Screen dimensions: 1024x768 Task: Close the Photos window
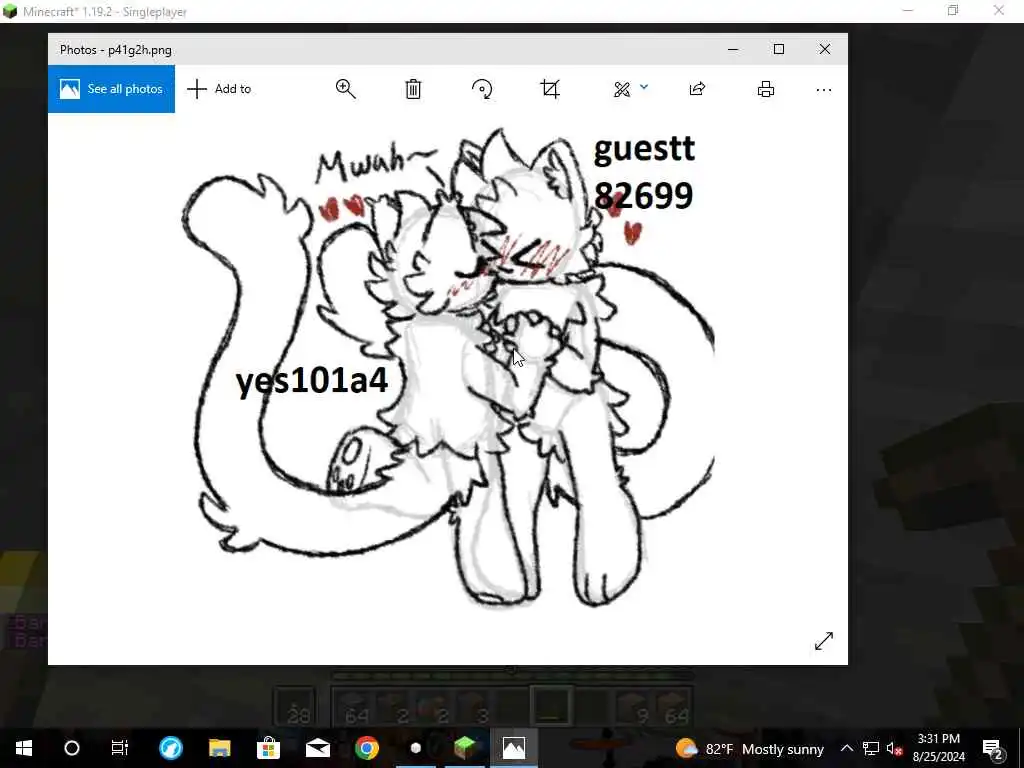coord(825,50)
